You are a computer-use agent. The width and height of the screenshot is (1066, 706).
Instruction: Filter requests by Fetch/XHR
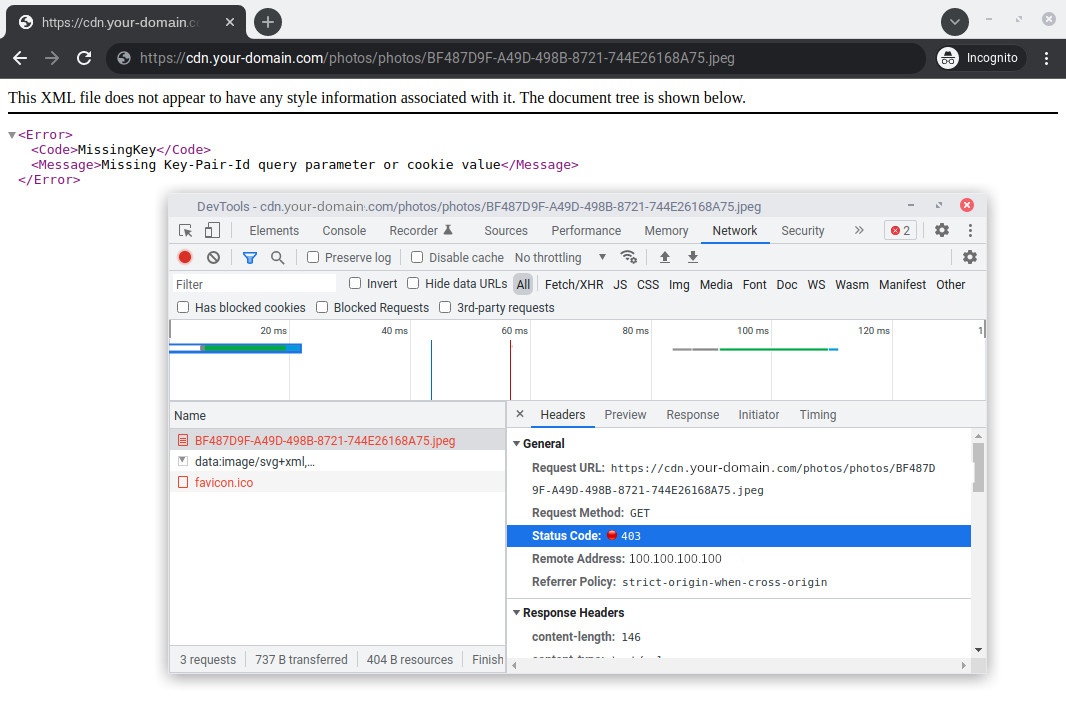point(574,284)
